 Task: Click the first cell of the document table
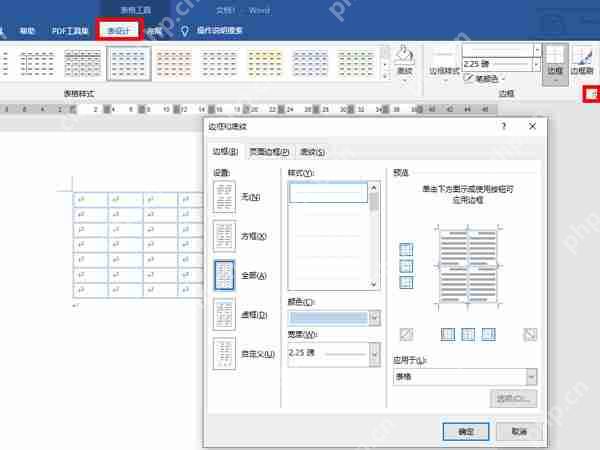90,199
